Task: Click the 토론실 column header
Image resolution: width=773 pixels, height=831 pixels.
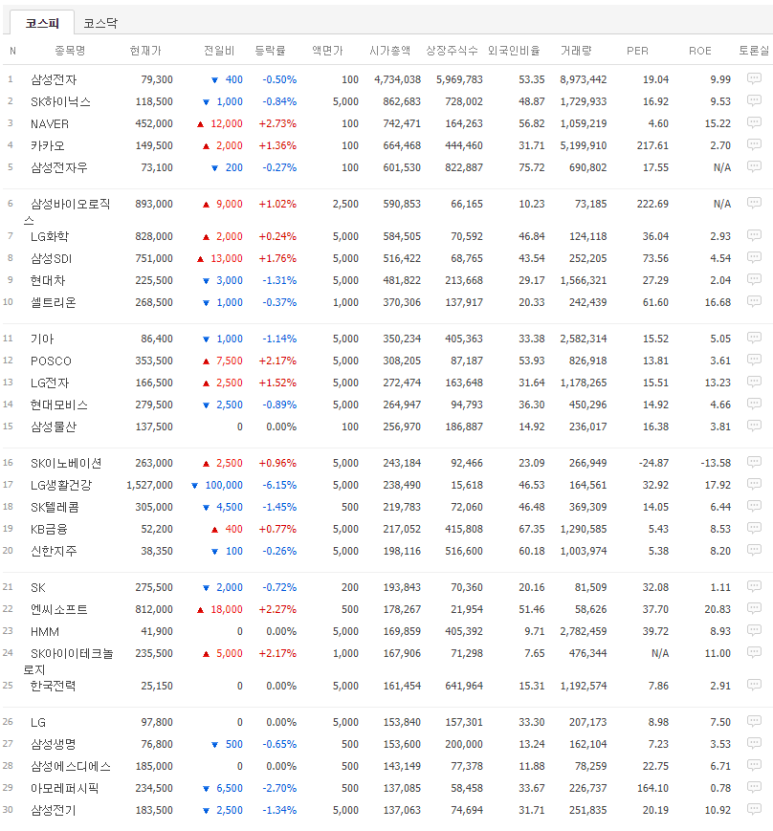Action: click(753, 50)
